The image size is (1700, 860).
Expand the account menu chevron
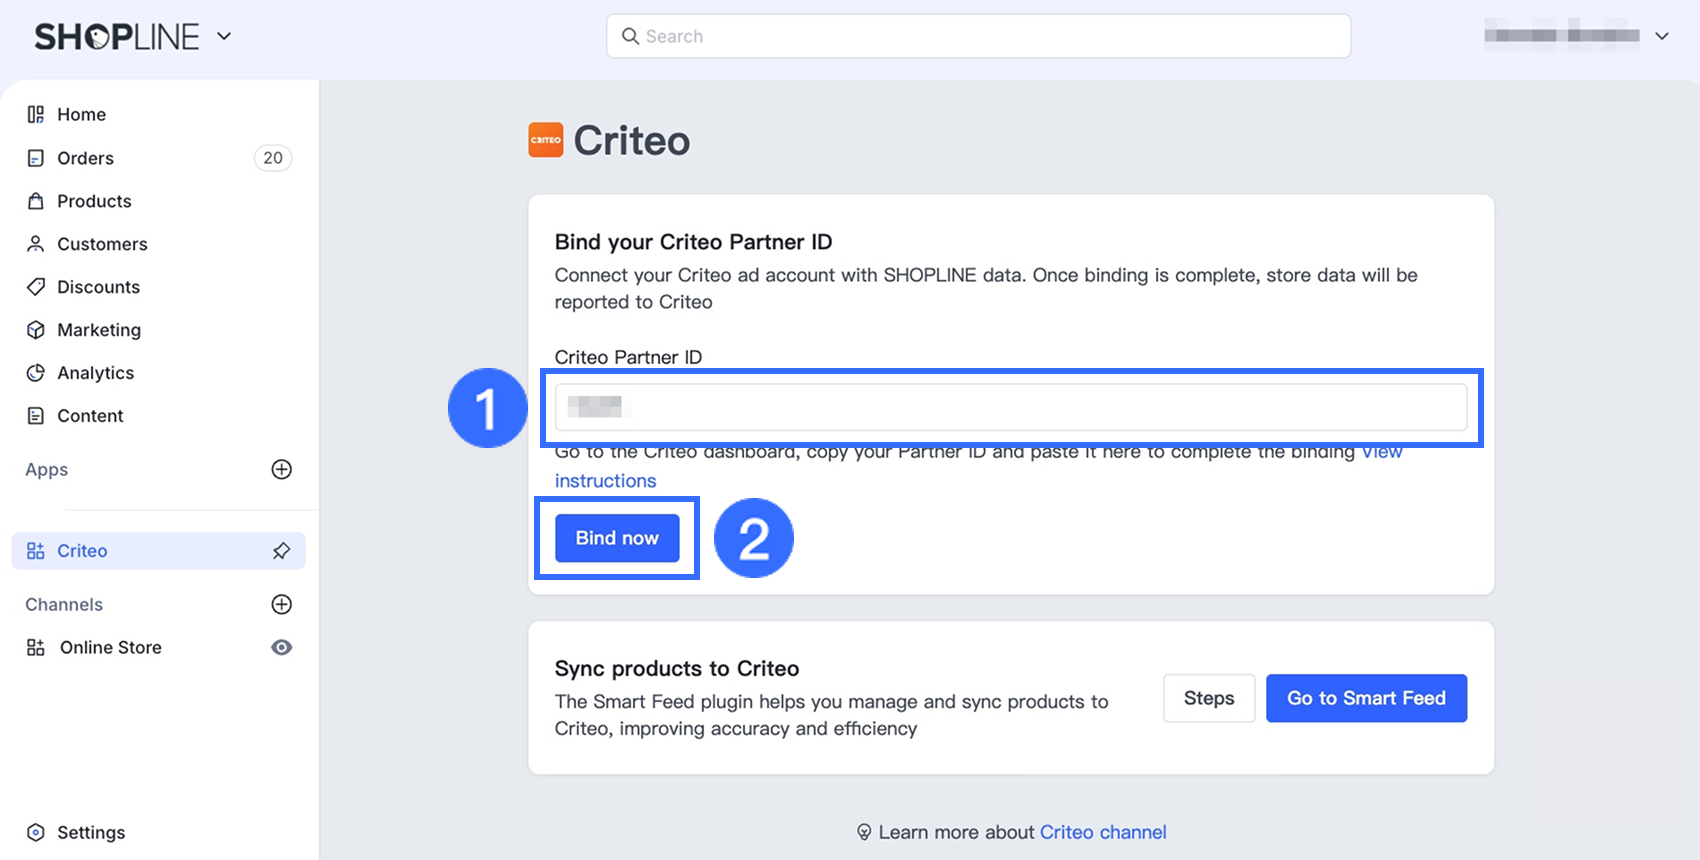(1662, 37)
